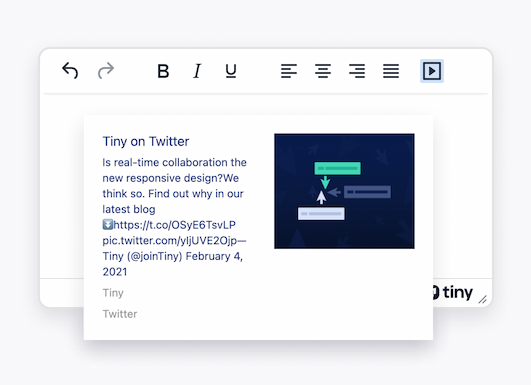Open the Insert media button
Screen dimensions: 531x385
coord(432,71)
